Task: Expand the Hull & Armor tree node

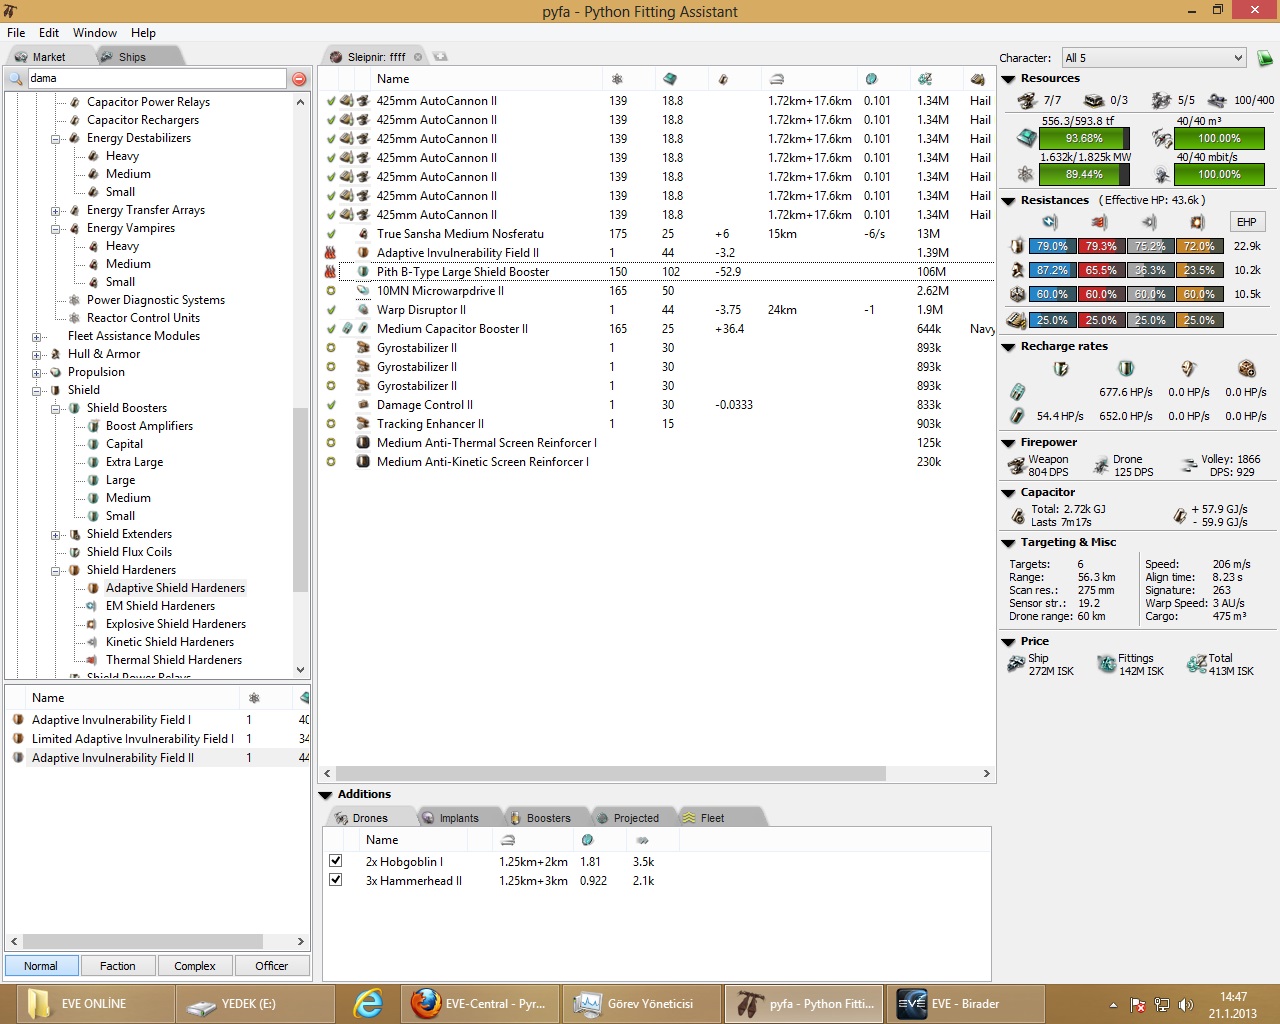Action: pyautogui.click(x=37, y=354)
